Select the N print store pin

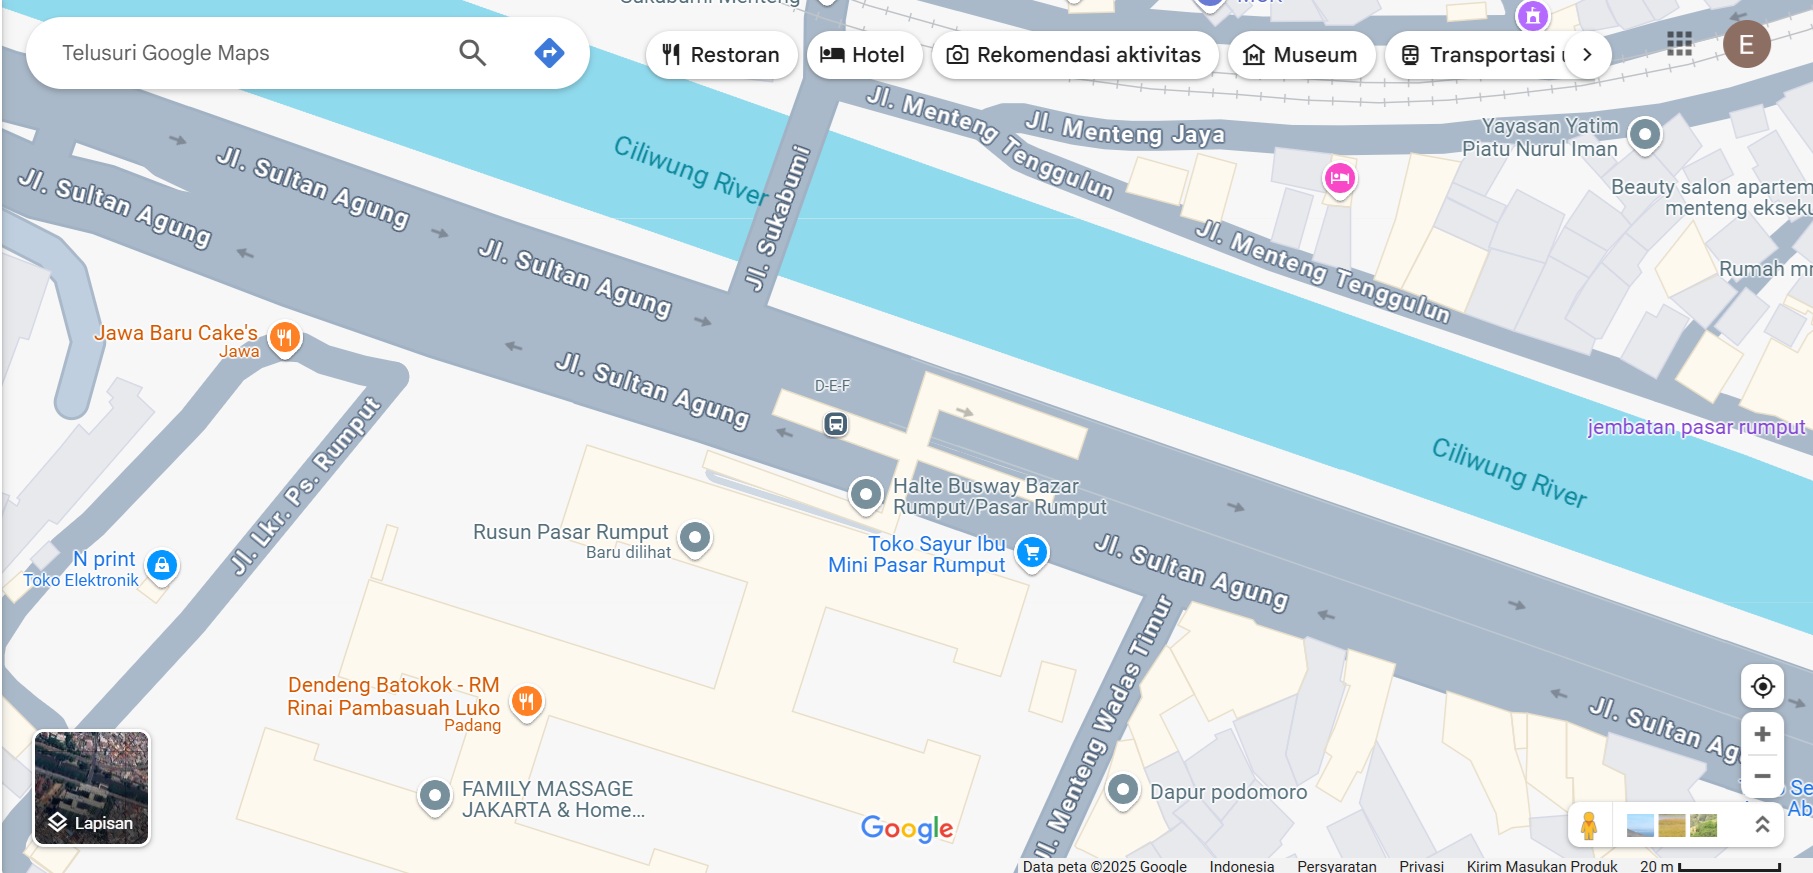click(162, 566)
